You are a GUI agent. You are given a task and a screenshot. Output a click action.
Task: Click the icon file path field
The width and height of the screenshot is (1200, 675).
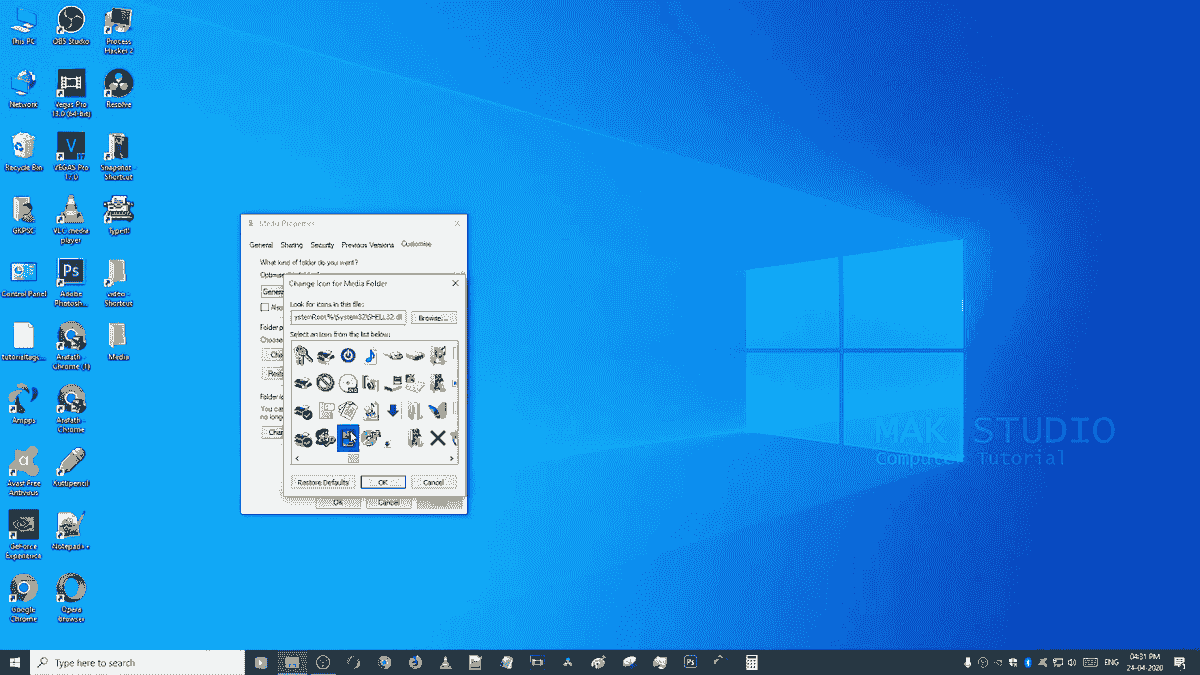pos(349,317)
